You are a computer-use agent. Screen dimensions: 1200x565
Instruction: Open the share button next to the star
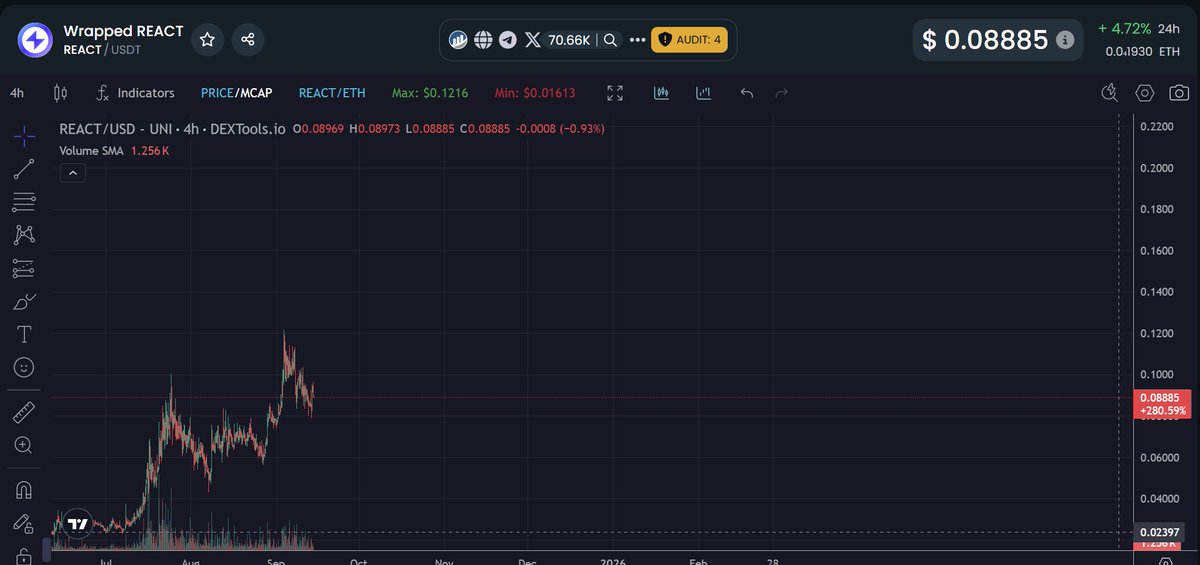[x=248, y=40]
